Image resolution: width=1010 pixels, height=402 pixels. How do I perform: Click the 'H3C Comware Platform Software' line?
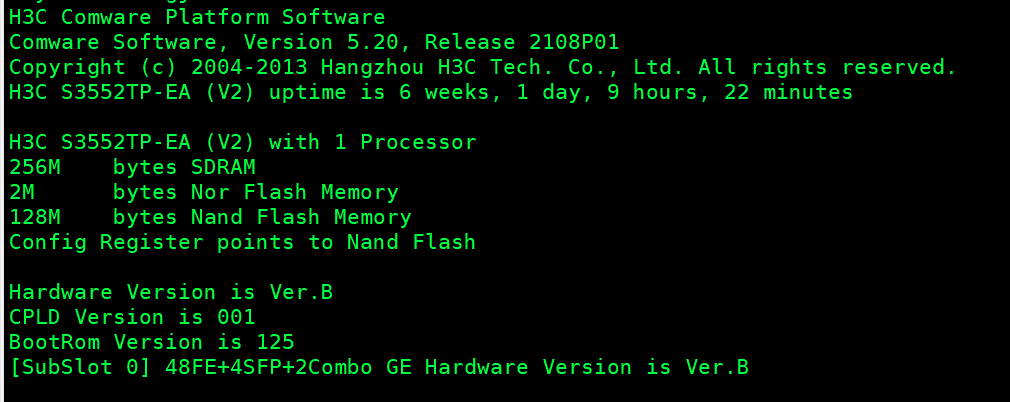(x=197, y=17)
